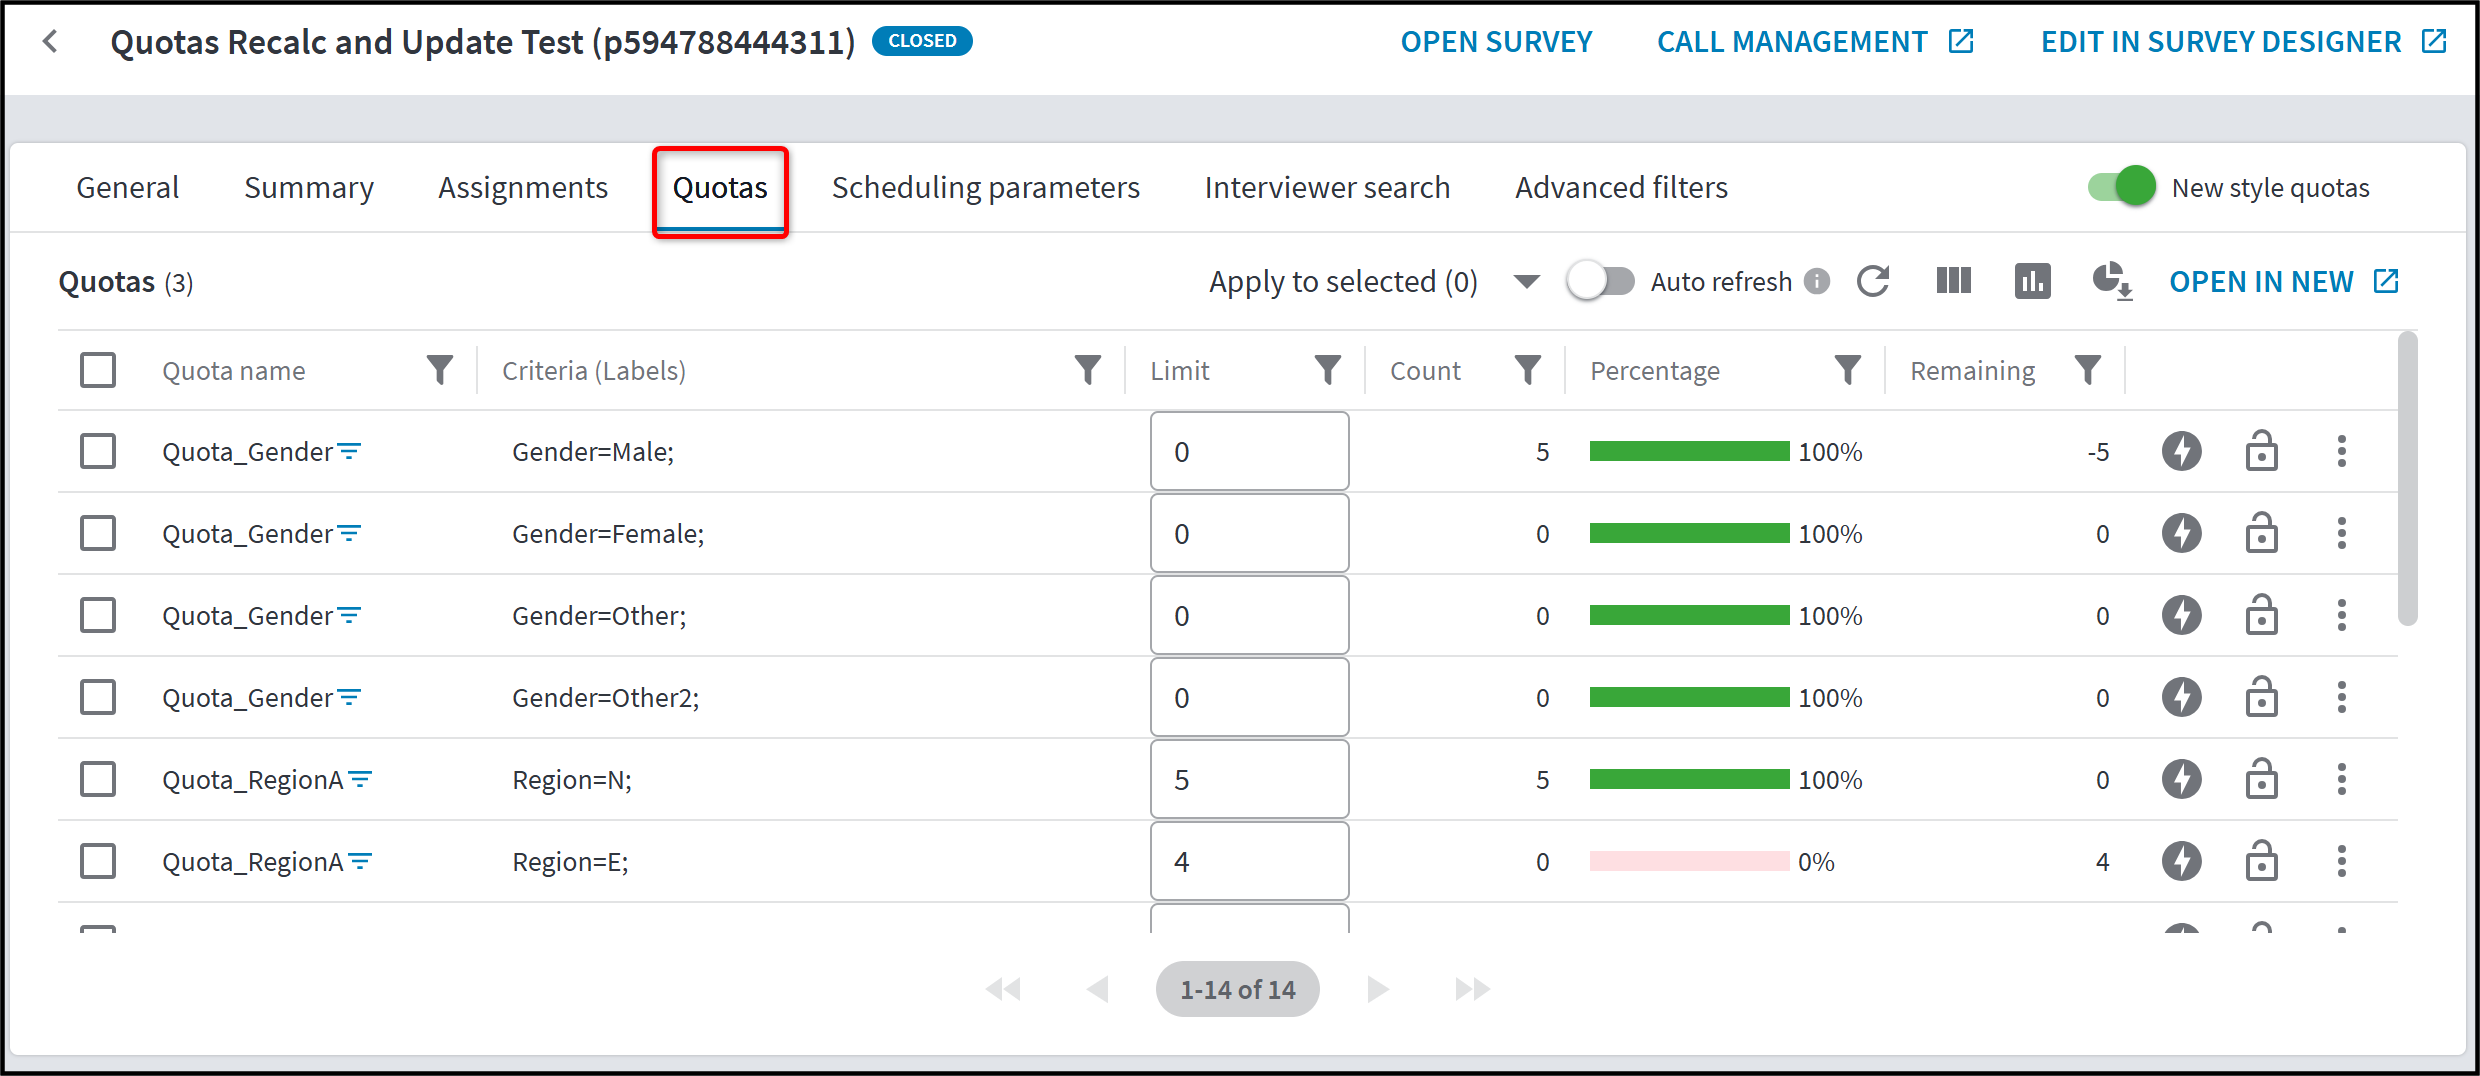Open the Count column filter
Screen dimensions: 2480x1076
tap(1527, 370)
